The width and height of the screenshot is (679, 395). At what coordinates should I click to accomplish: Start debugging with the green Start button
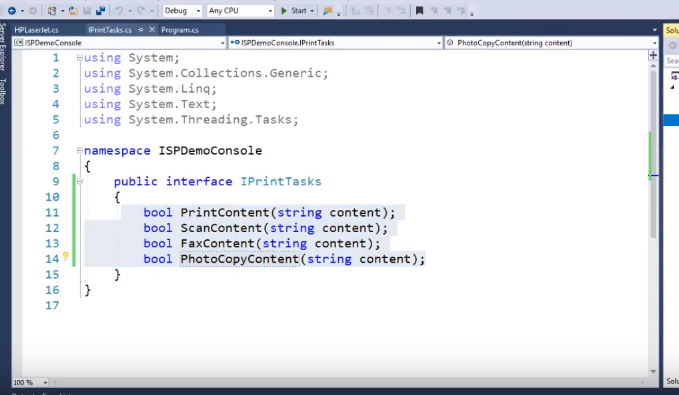pyautogui.click(x=293, y=10)
